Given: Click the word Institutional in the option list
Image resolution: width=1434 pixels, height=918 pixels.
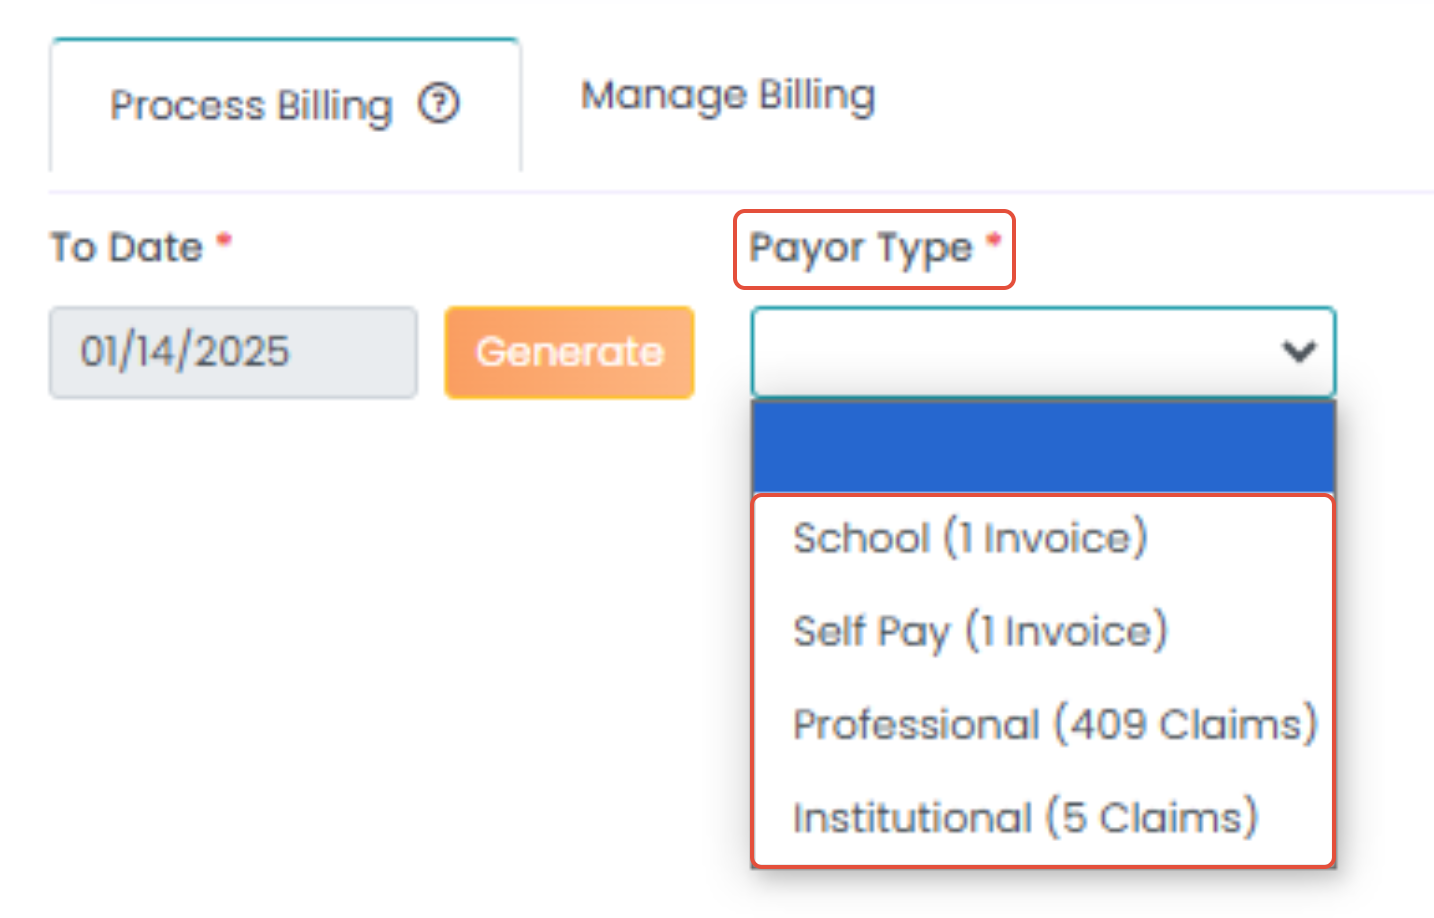Looking at the screenshot, I should tap(913, 818).
